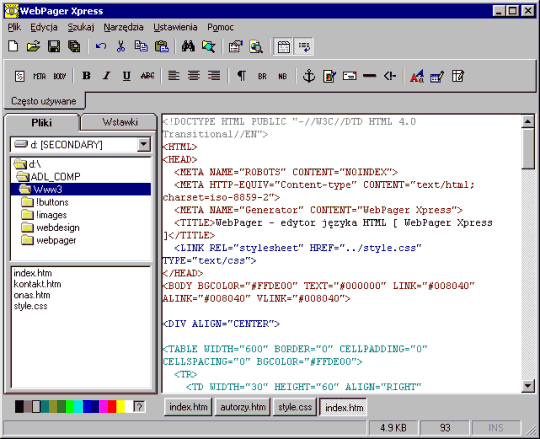Open the webdesign folder
This screenshot has height=439, width=540.
51,228
